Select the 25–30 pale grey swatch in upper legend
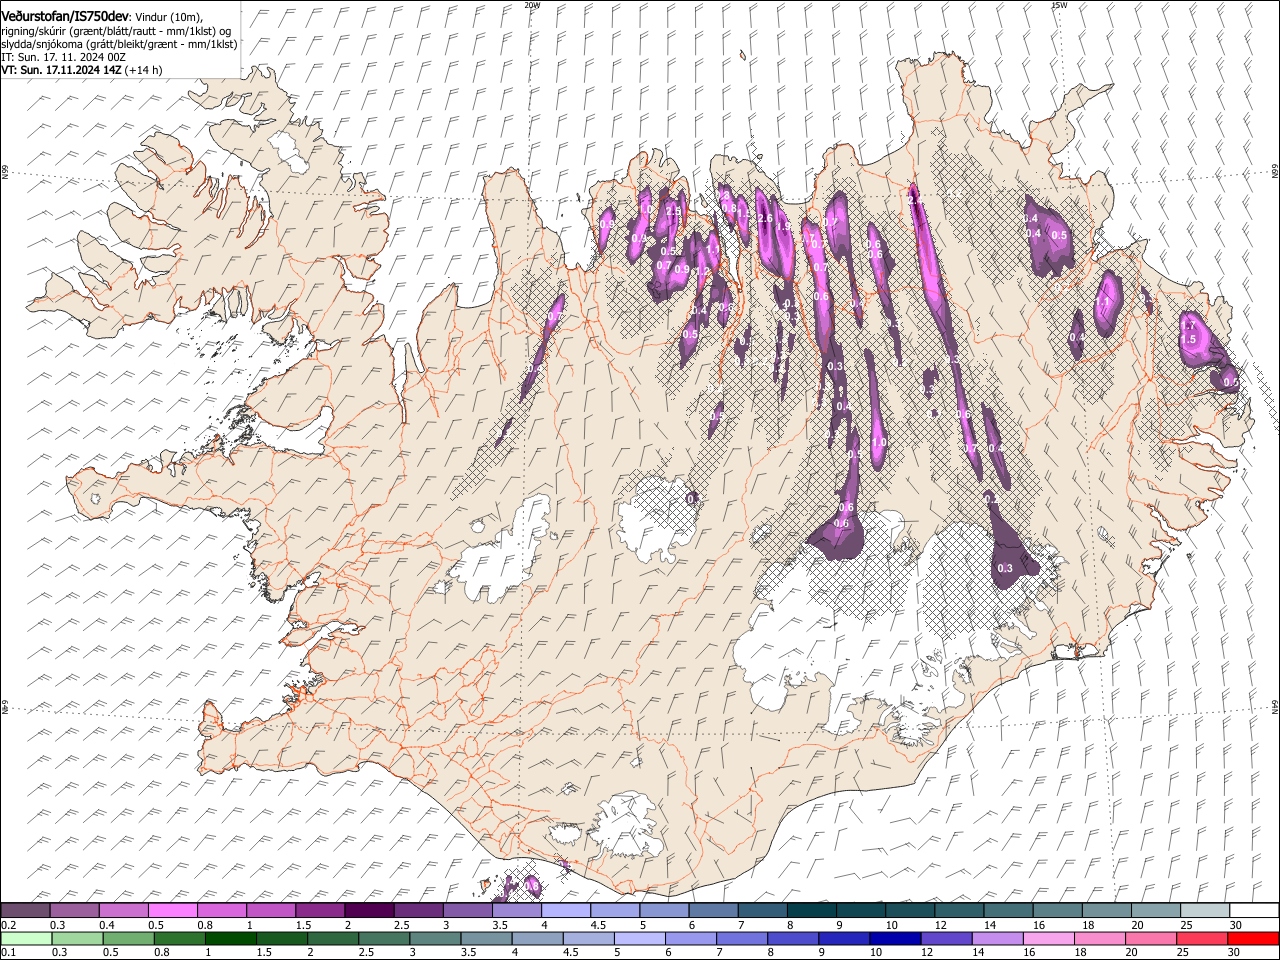 (1205, 910)
